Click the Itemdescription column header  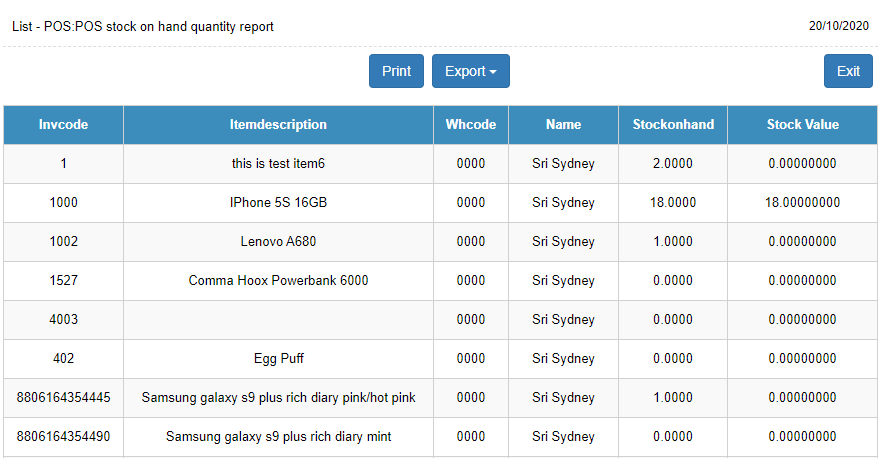[x=278, y=125]
